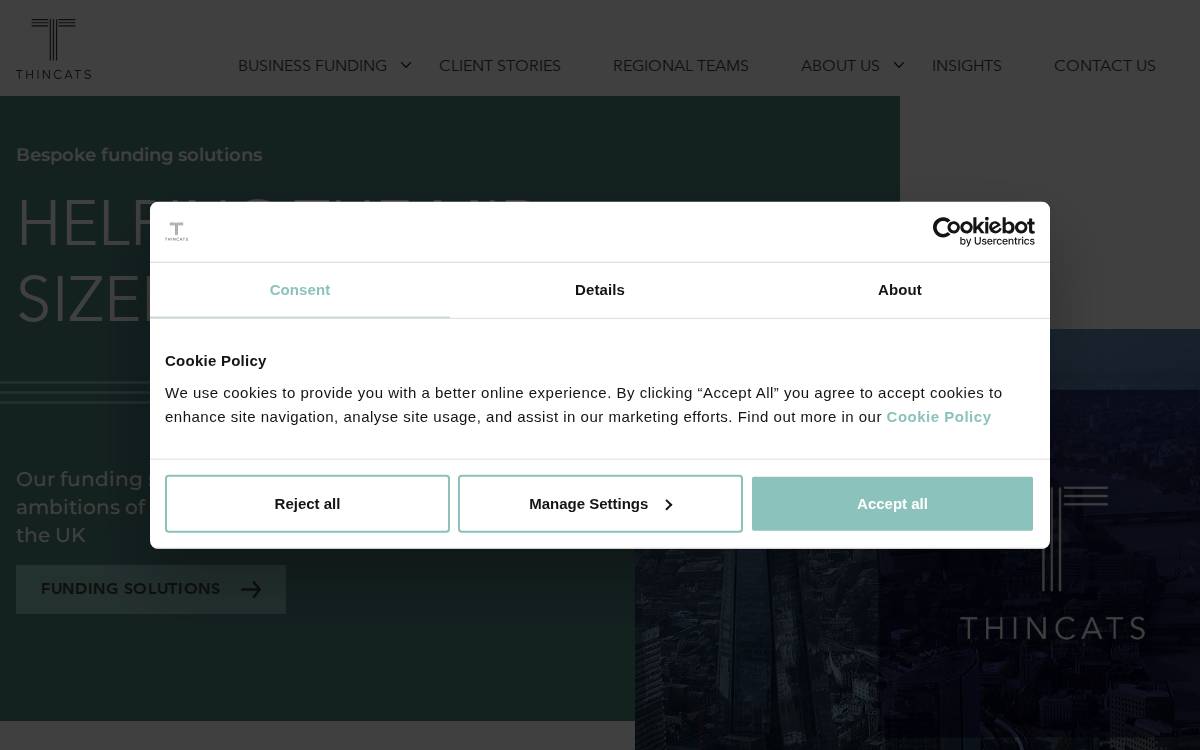The image size is (1200, 750).
Task: Expand the Business Funding dropdown chevron
Action: (x=406, y=65)
